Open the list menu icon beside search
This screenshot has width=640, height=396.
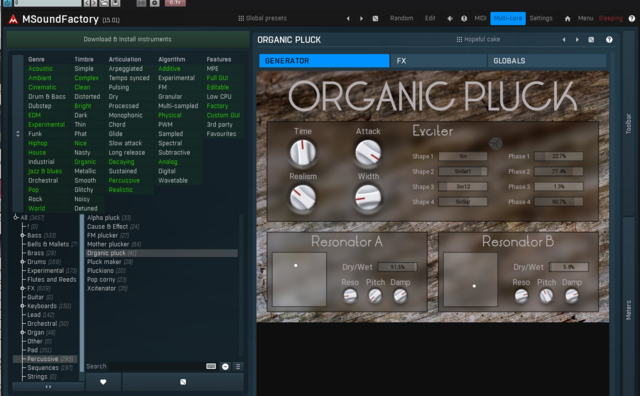click(x=238, y=367)
